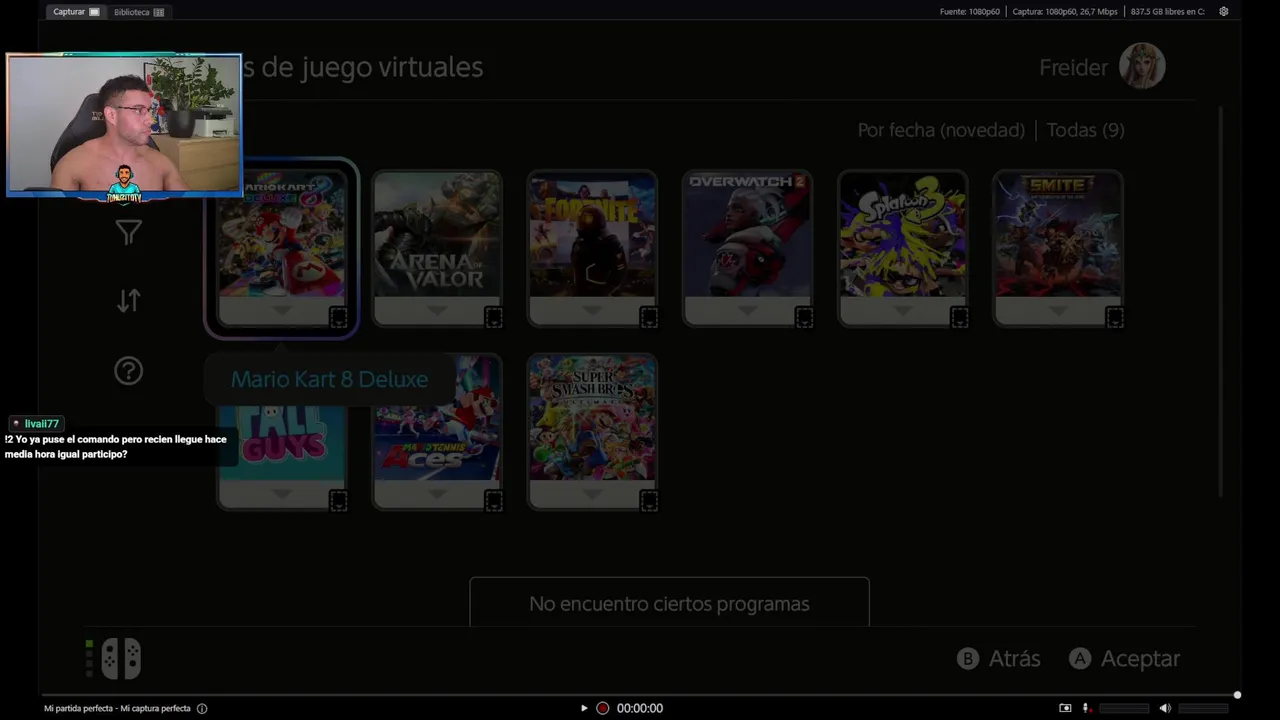The height and width of the screenshot is (720, 1280).
Task: Click the Fuente: 1080p60 source info
Action: tap(969, 12)
